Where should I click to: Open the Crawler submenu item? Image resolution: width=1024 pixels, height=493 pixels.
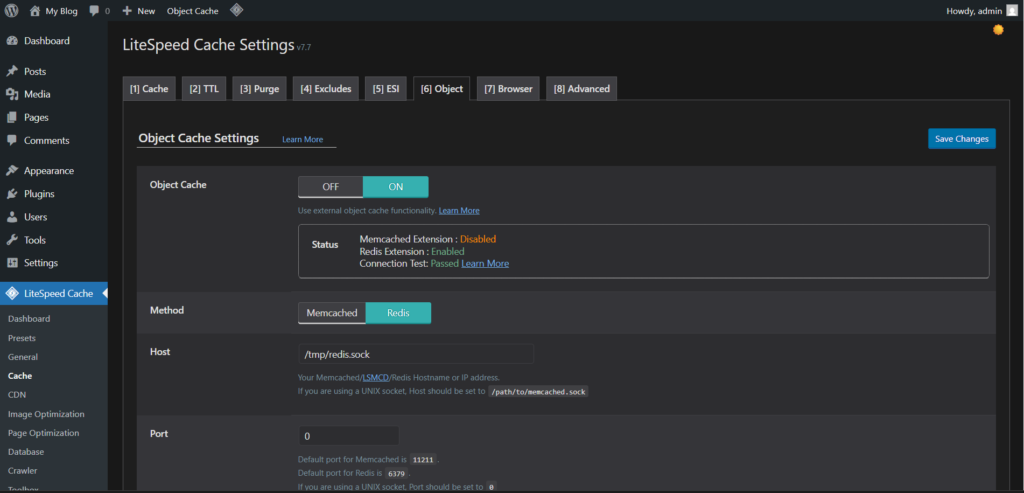[x=22, y=471]
